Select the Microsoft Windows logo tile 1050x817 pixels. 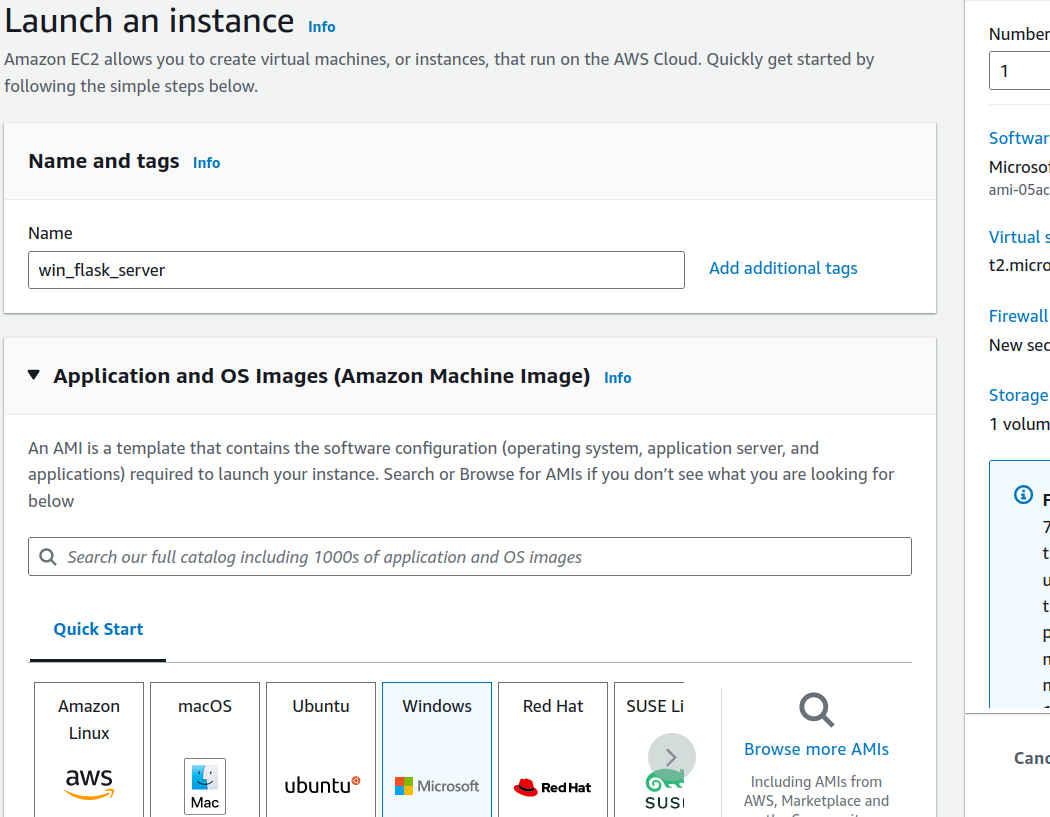(437, 786)
